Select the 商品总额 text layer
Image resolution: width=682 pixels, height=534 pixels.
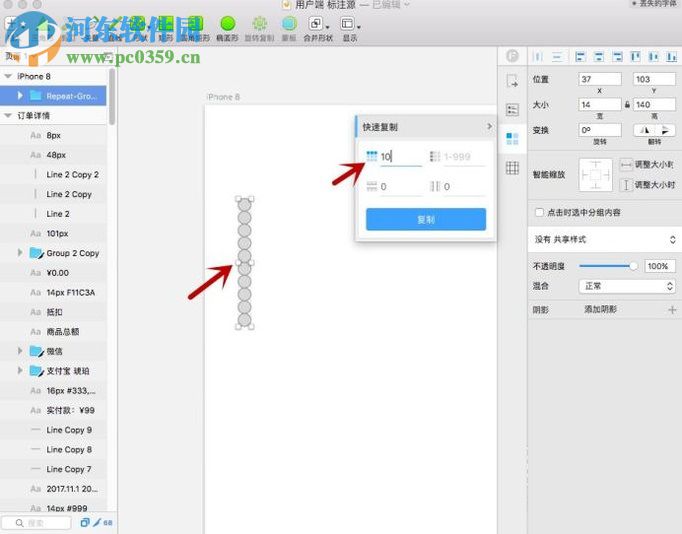tap(53, 331)
